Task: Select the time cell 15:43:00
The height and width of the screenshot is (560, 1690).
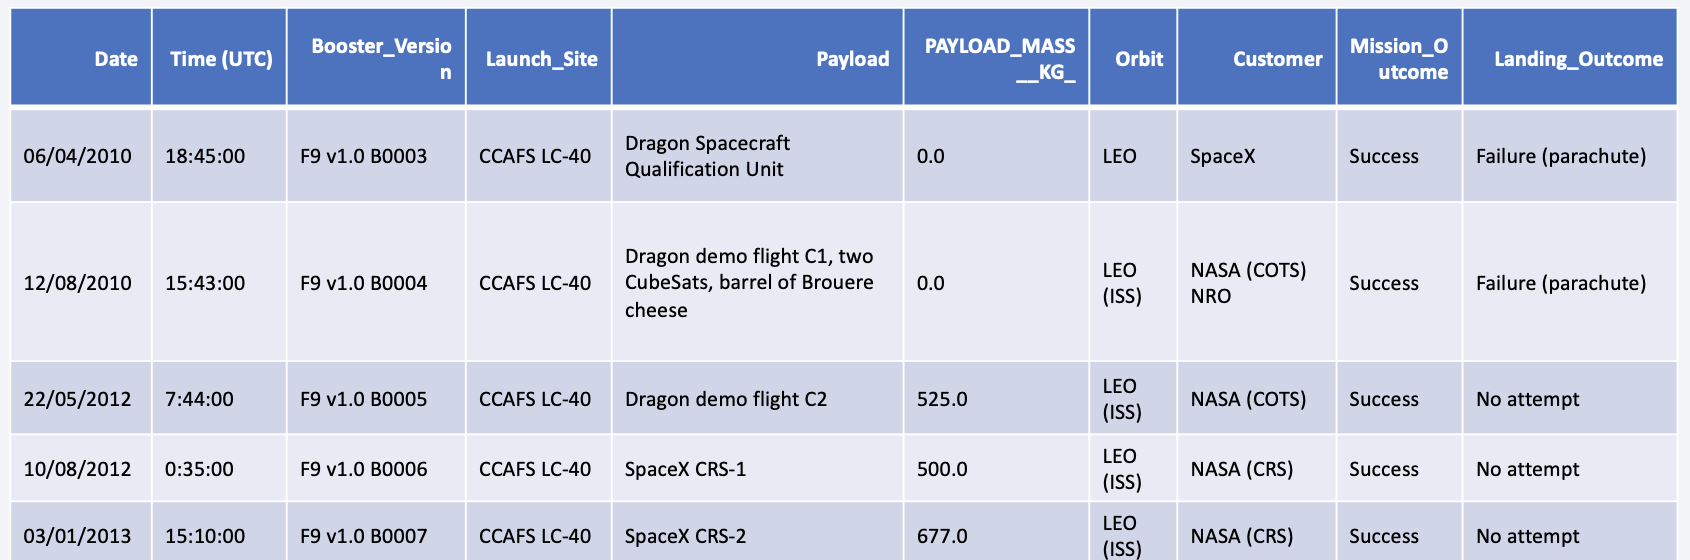Action: 205,283
